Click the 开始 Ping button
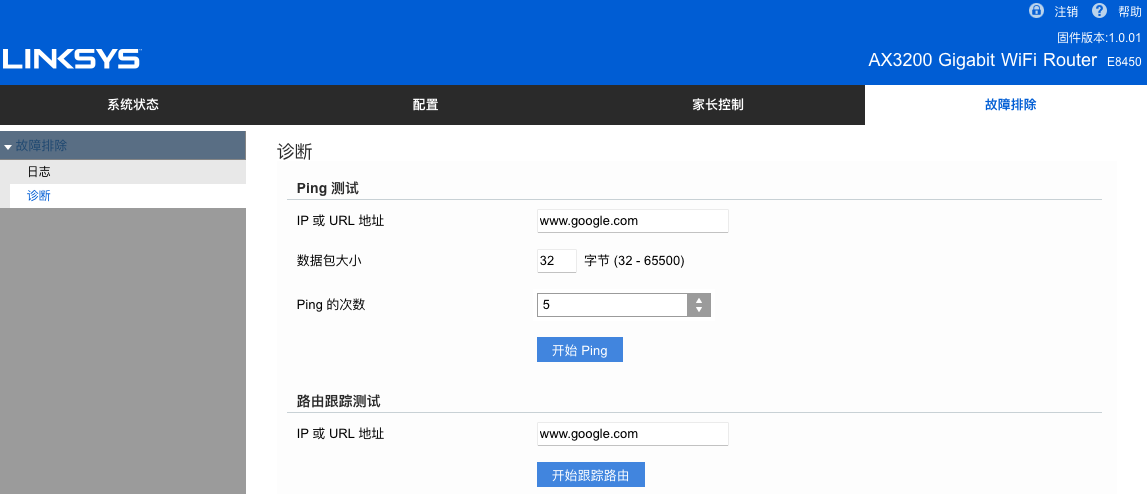Viewport: 1147px width, 494px height. click(580, 350)
